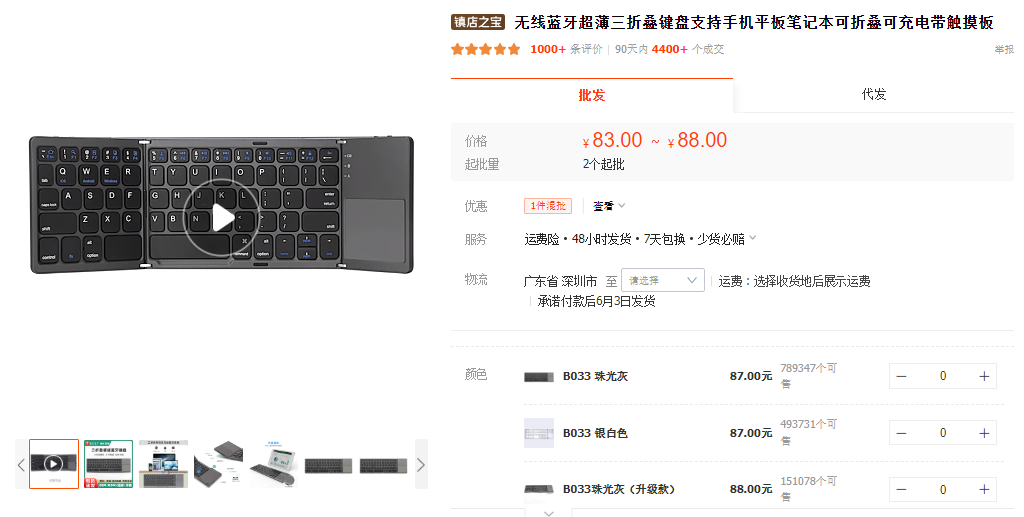This screenshot has width=1024, height=517.
Task: Decrease quantity for B033 银白色
Action: tap(901, 433)
